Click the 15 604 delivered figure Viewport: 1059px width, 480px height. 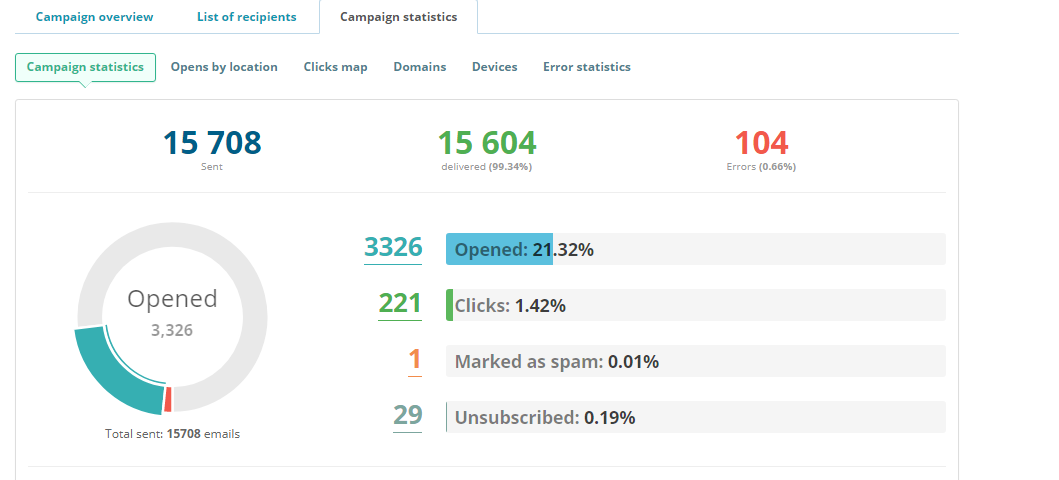coord(486,143)
